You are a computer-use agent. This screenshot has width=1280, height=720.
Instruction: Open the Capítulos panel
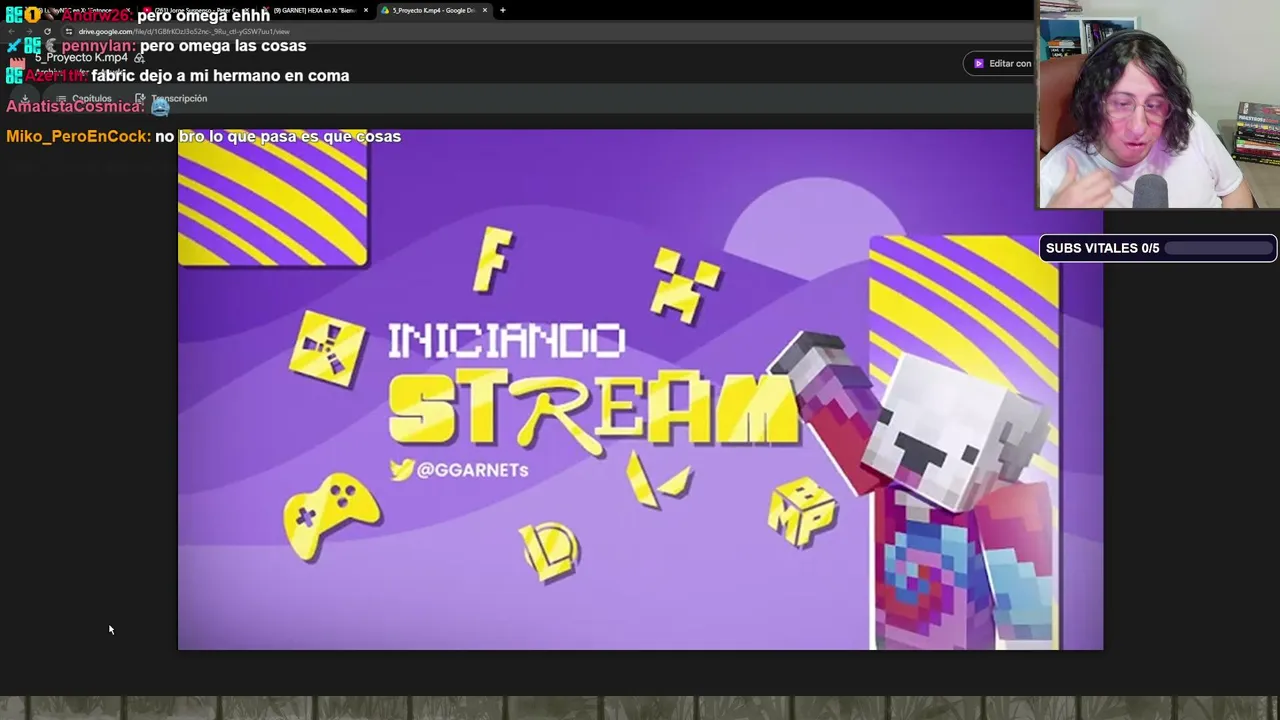click(x=84, y=99)
